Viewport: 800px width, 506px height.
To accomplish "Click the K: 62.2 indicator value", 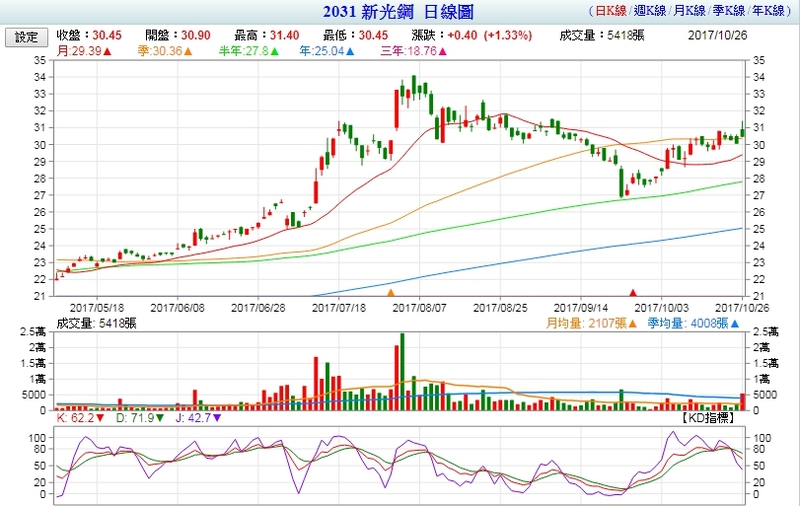I will 80,418.
